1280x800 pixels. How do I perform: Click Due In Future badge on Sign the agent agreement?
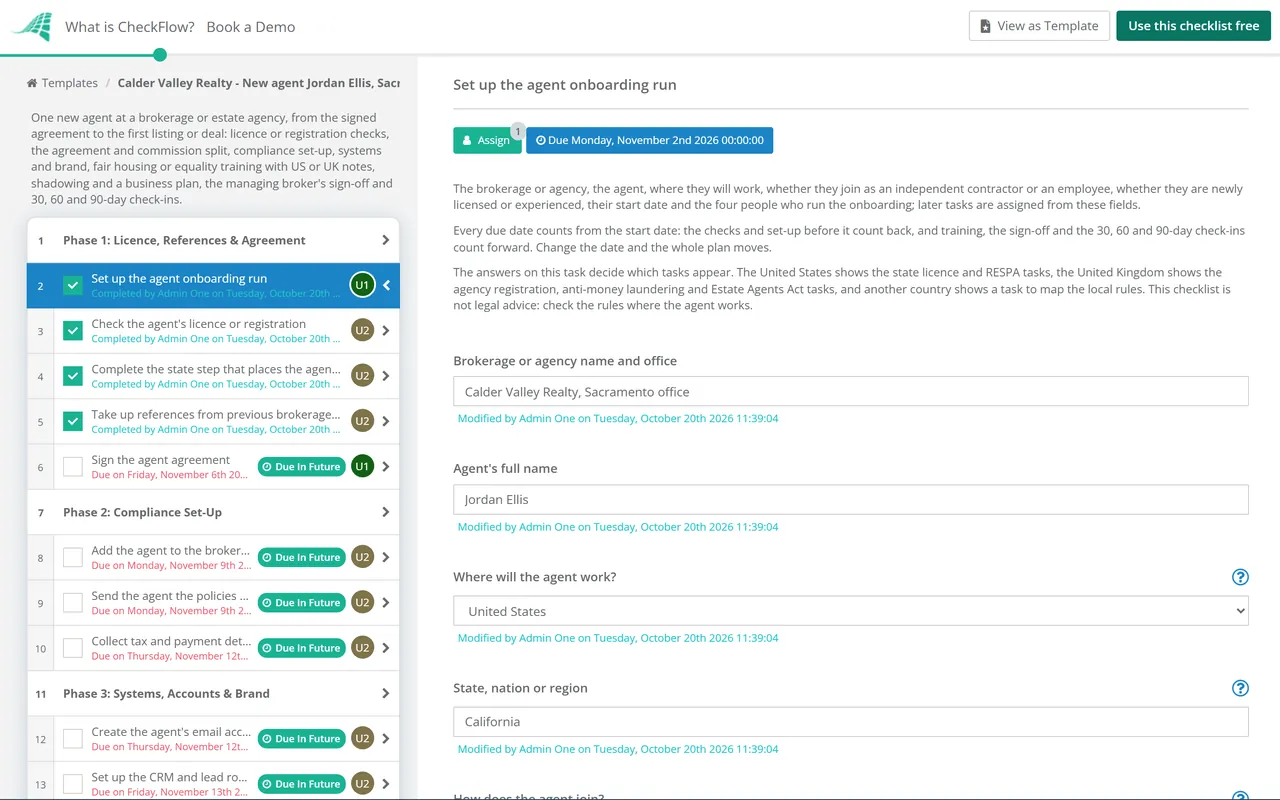pyautogui.click(x=301, y=467)
